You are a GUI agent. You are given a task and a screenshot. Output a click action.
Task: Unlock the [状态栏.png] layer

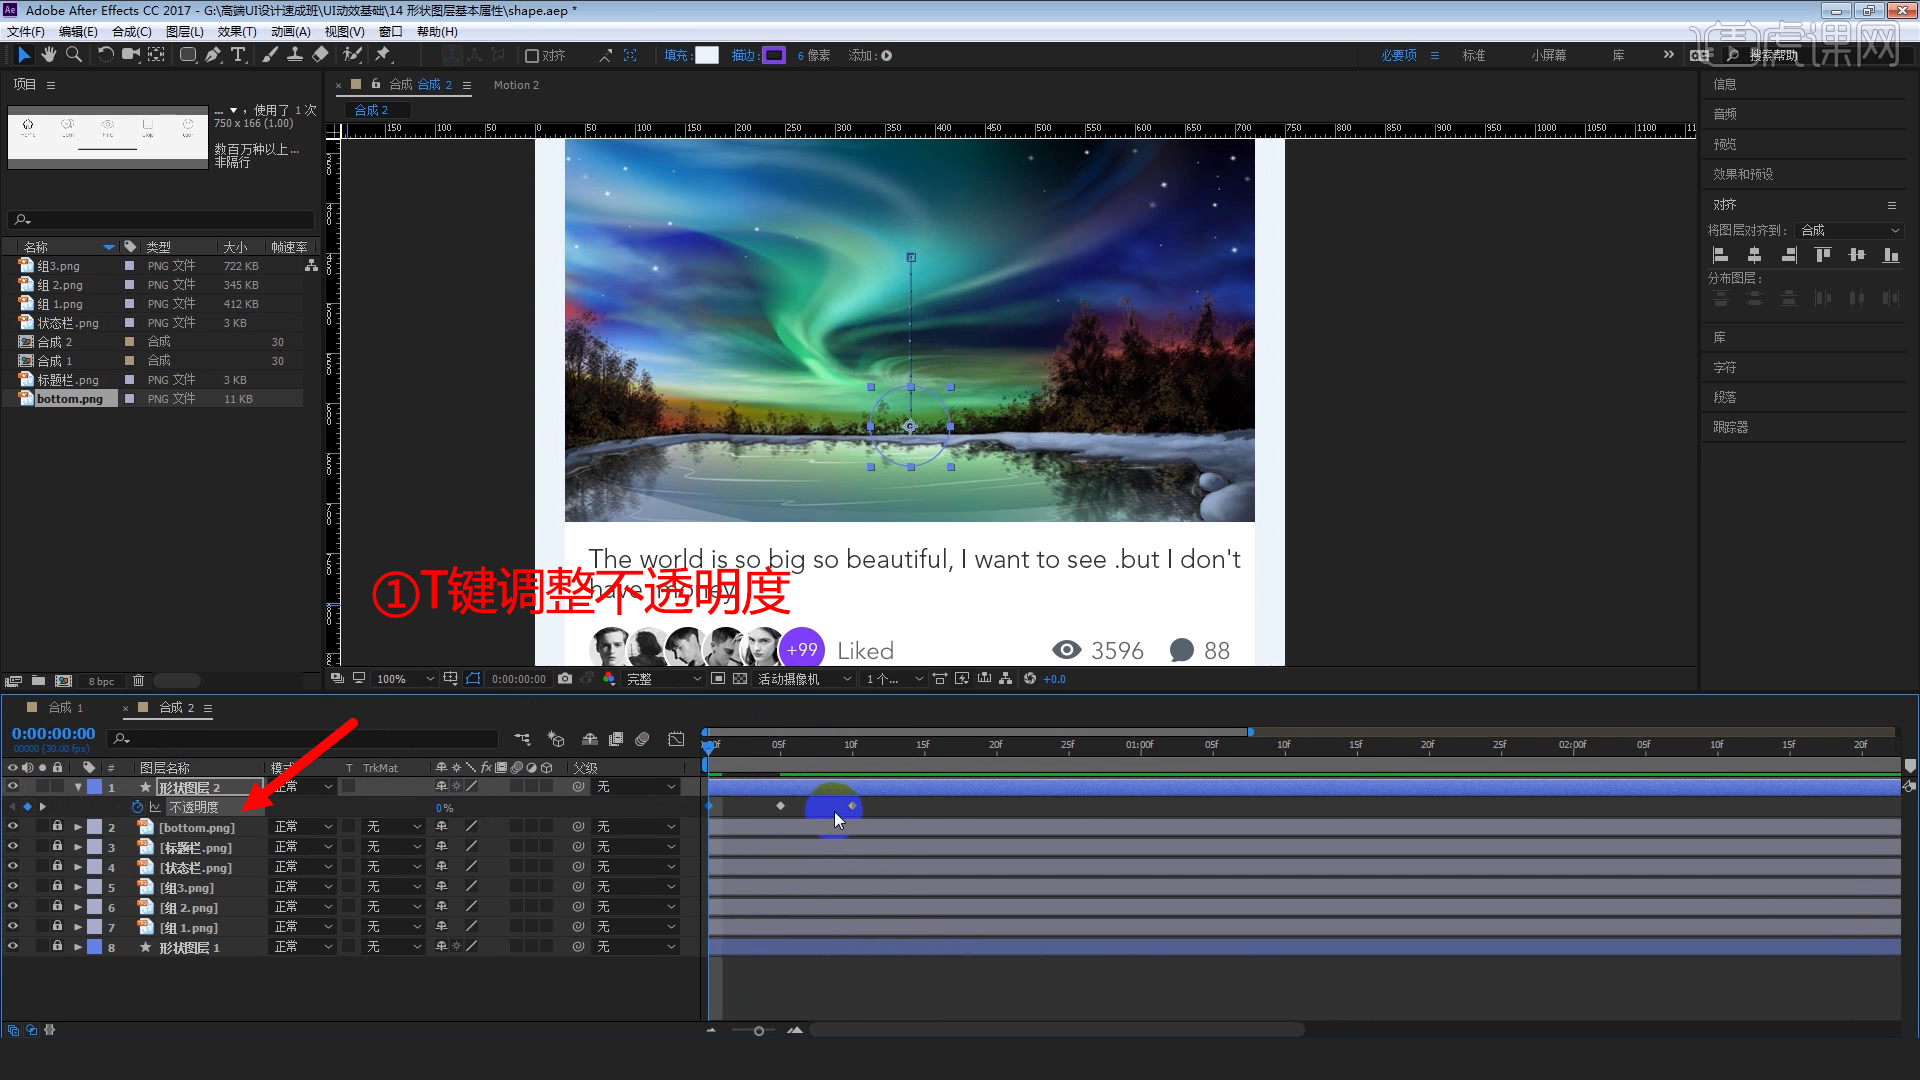[57, 867]
